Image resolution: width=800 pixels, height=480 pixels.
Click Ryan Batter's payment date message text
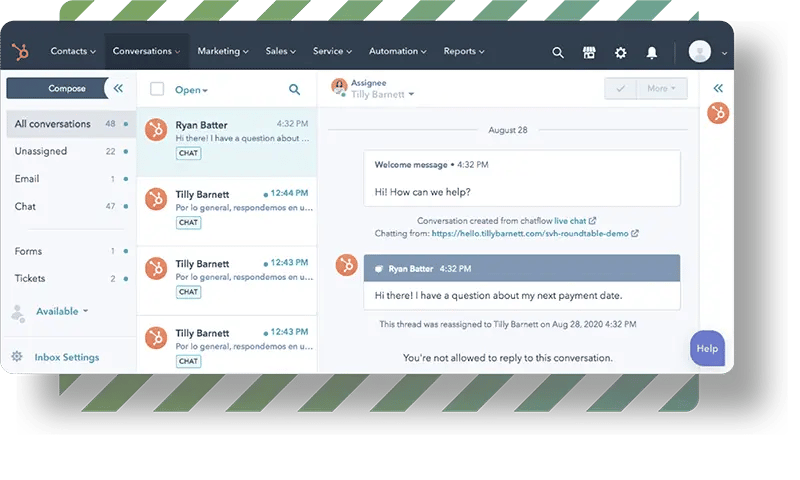498,296
